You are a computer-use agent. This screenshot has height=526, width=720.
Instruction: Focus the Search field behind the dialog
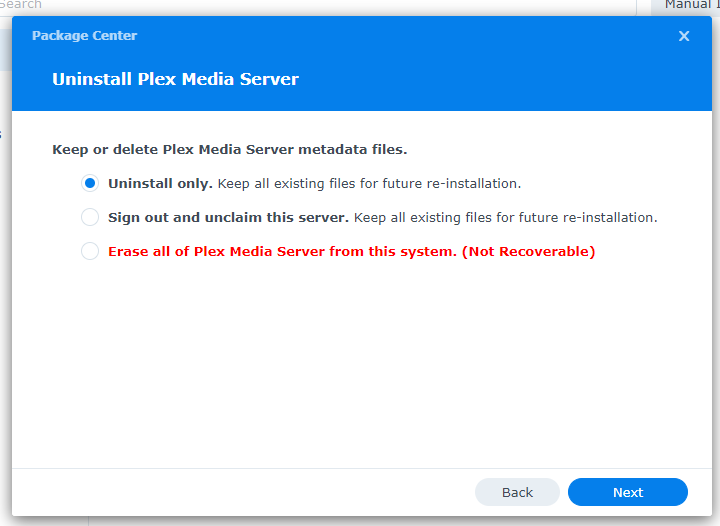pyautogui.click(x=40, y=5)
